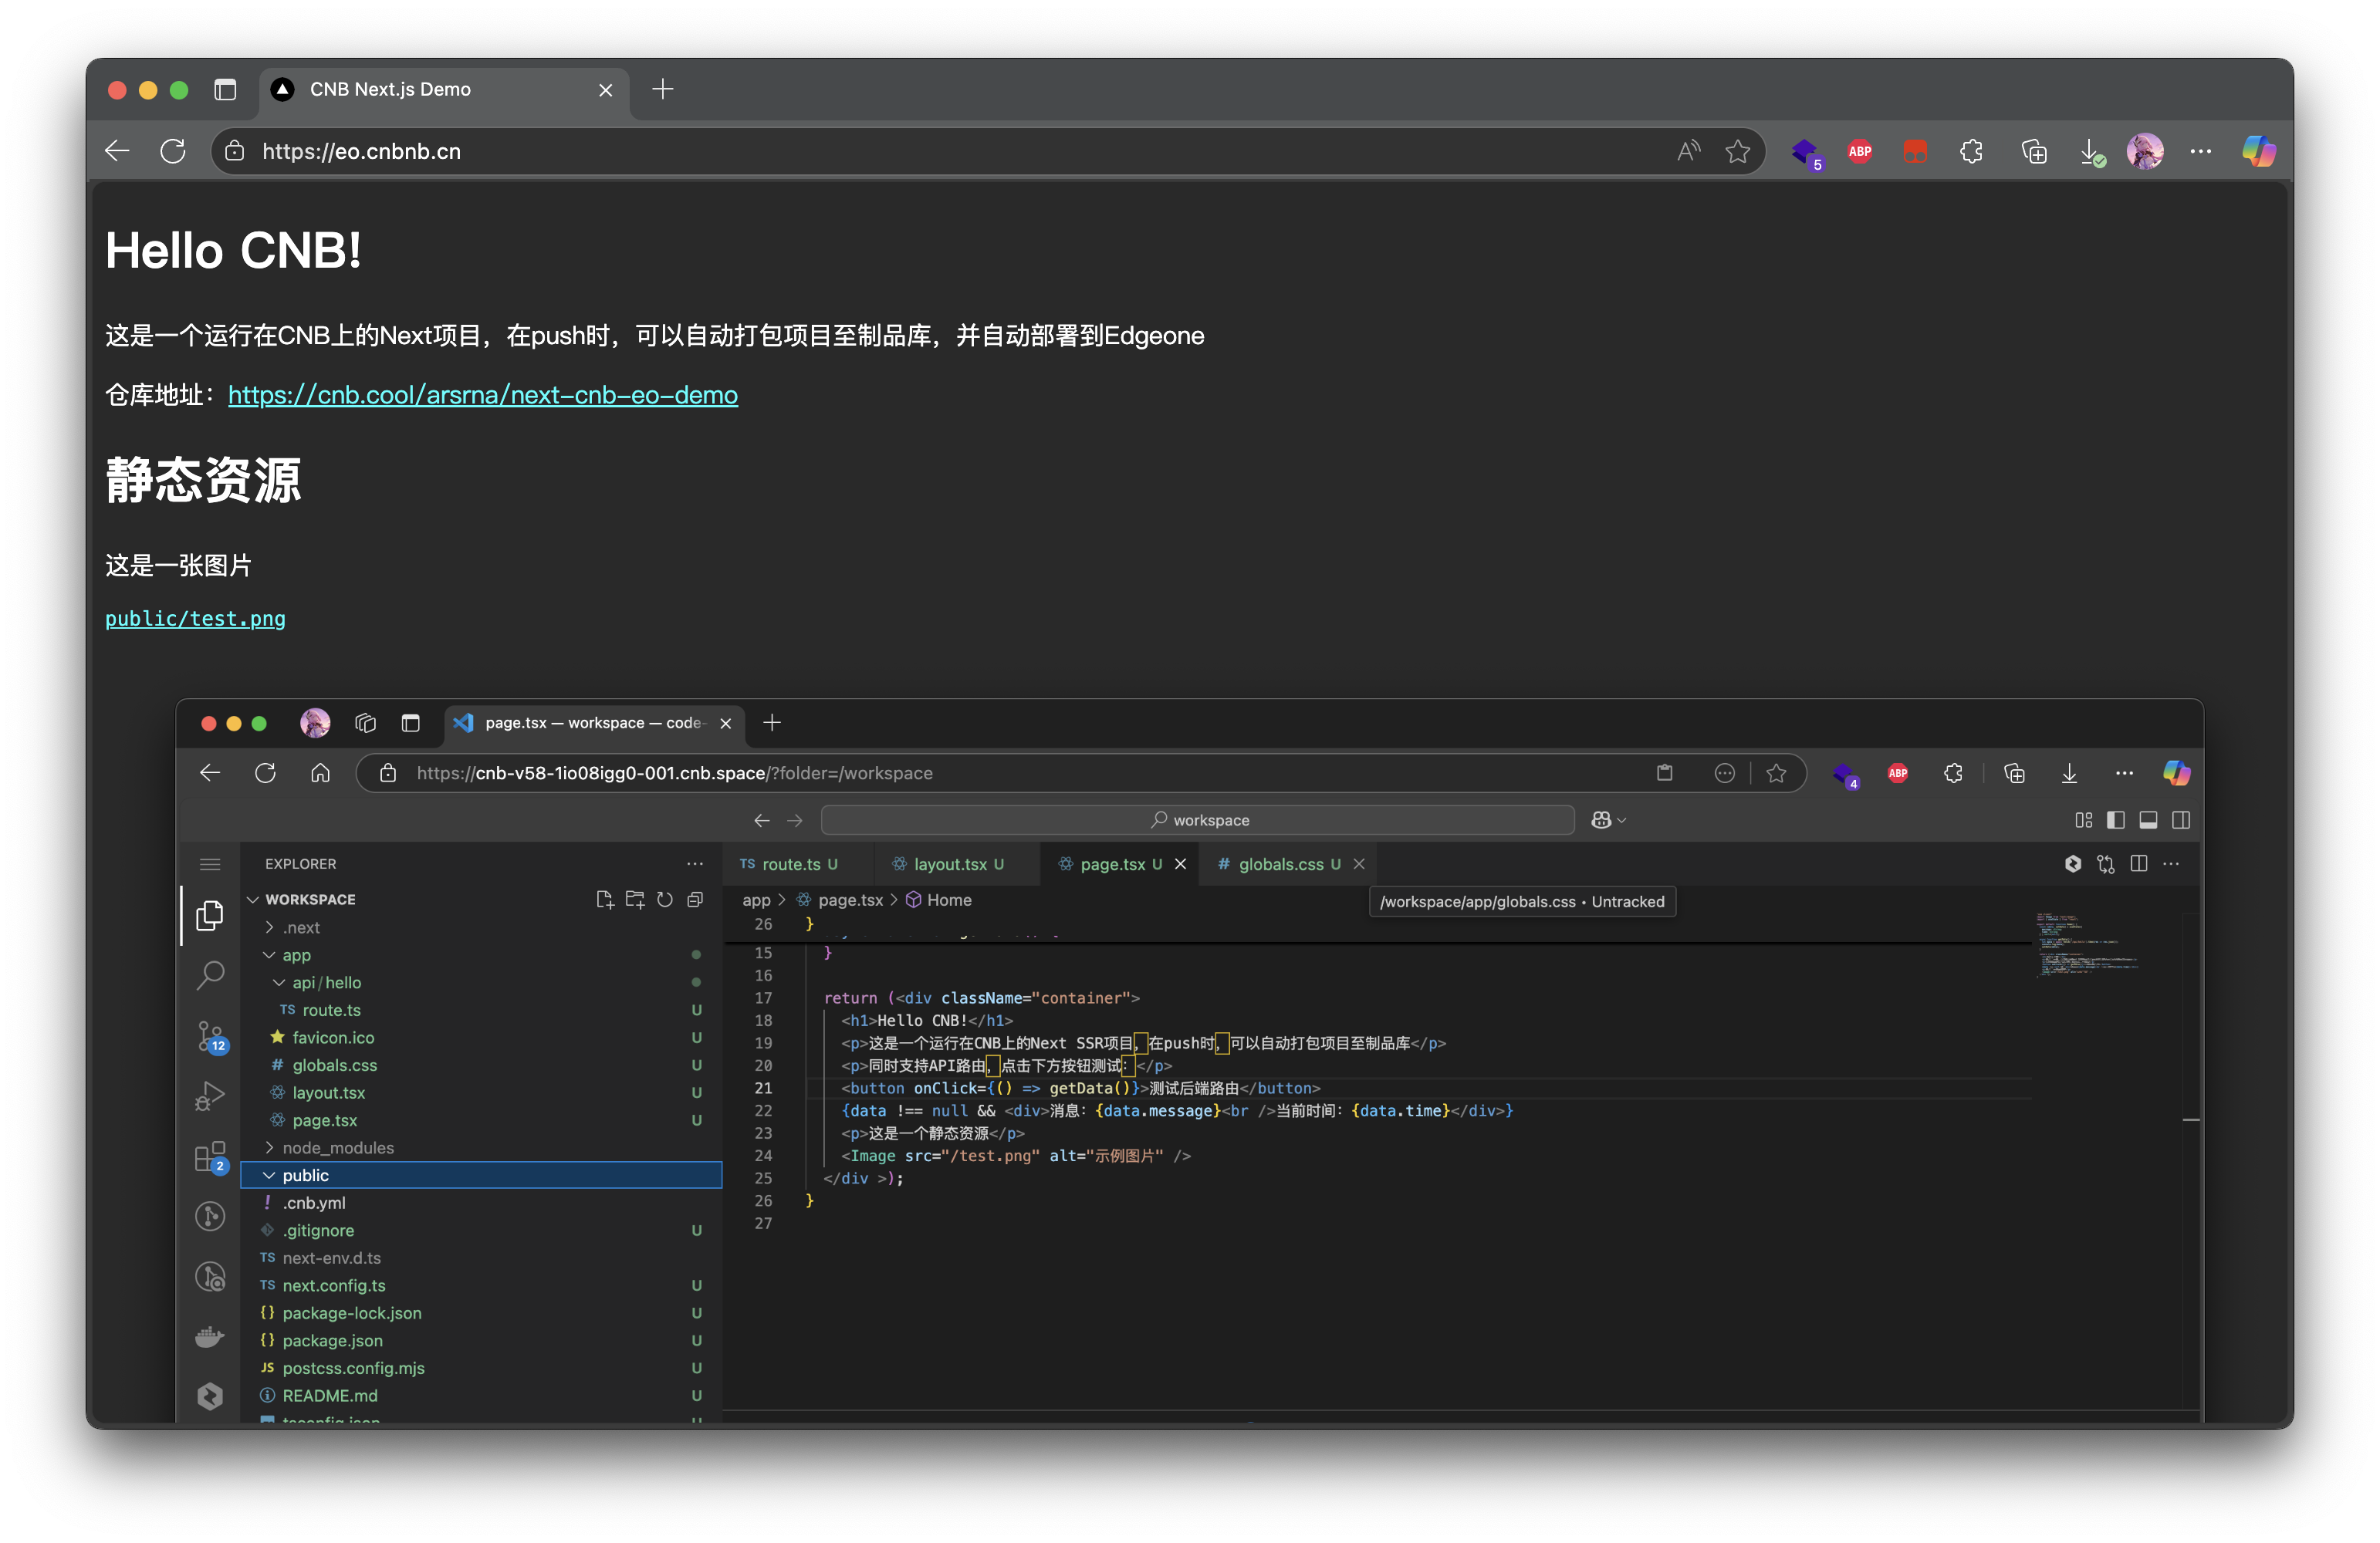
Task: Open downloads with the green checkmark badge
Action: tap(2090, 152)
